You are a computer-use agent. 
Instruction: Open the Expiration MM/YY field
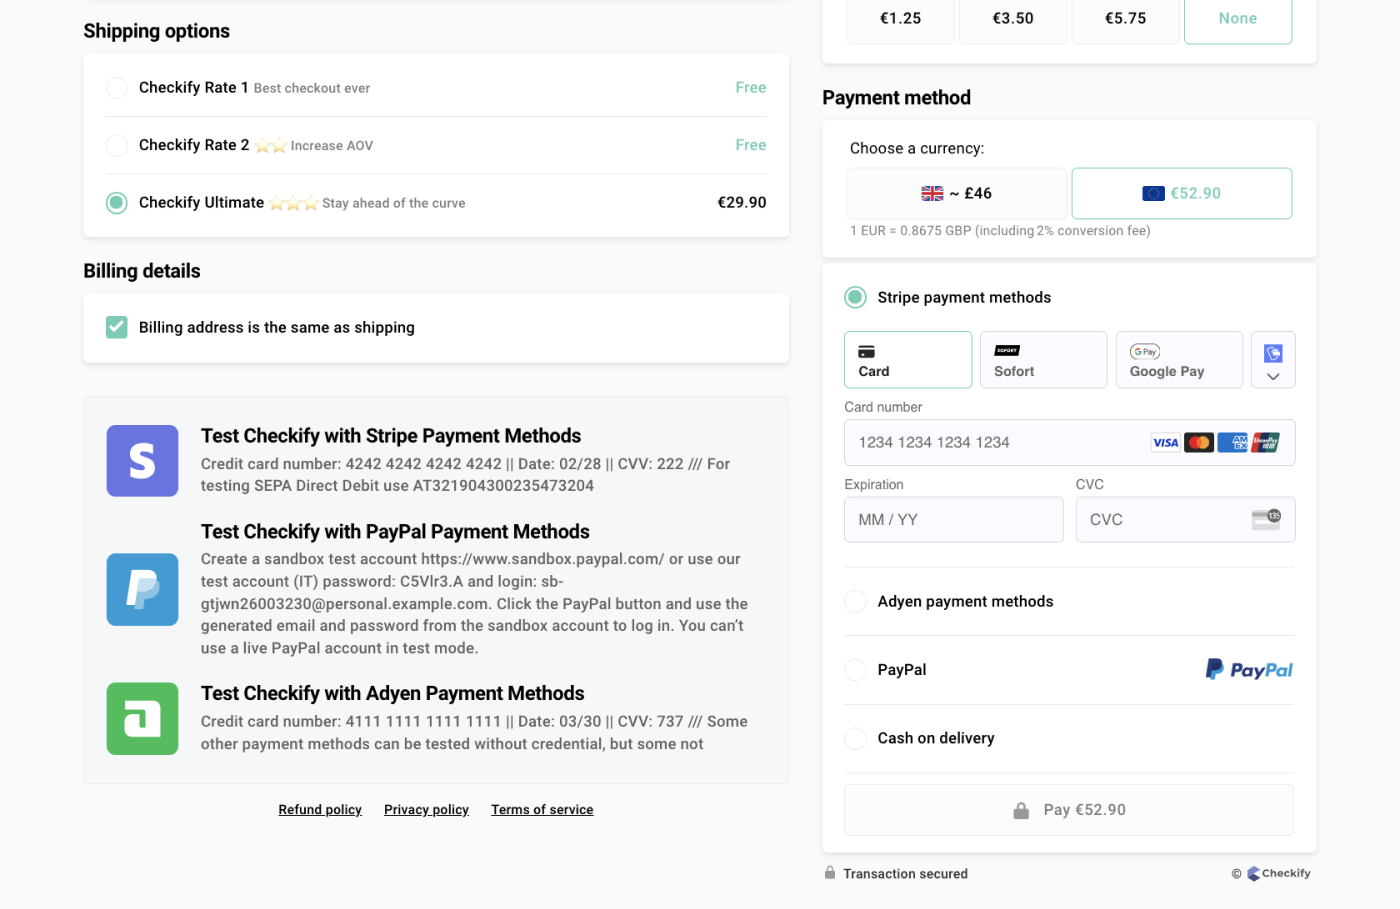tap(953, 519)
